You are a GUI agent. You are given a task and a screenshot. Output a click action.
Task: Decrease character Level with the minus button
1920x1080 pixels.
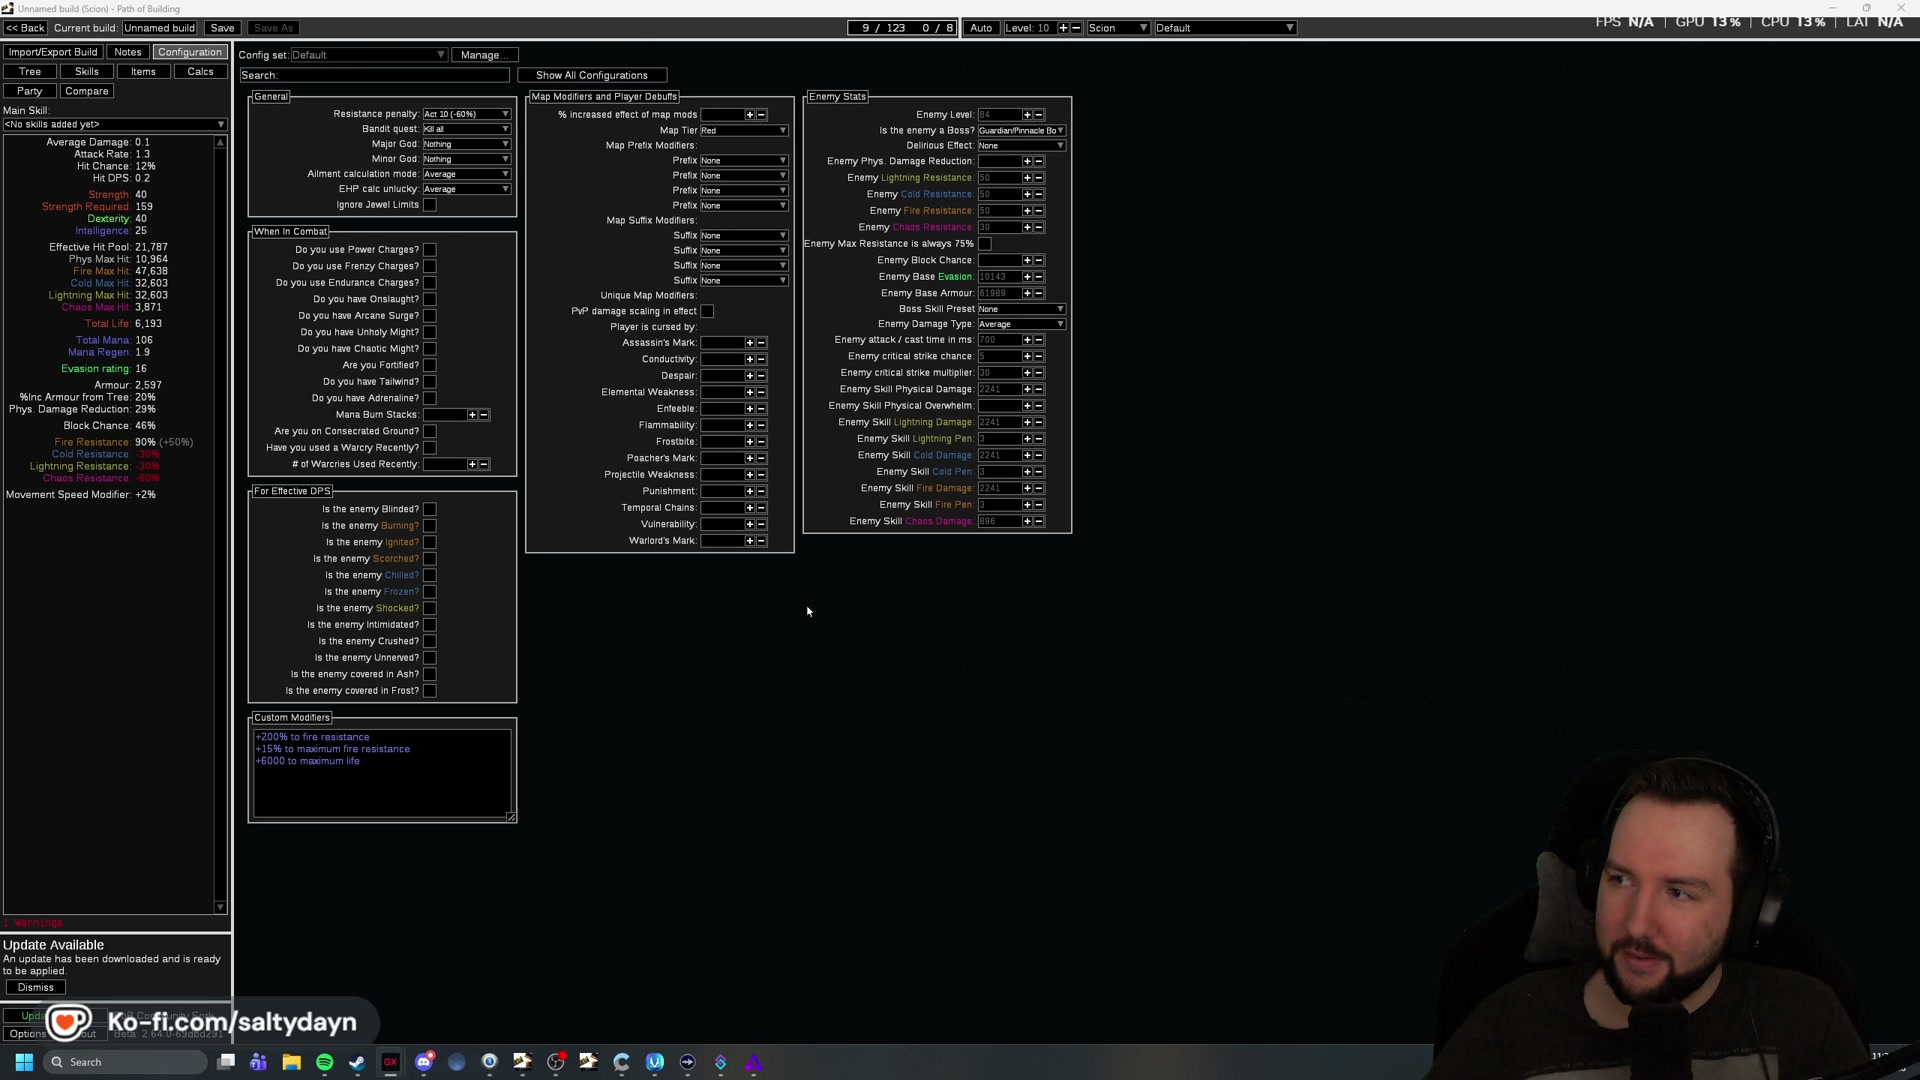tap(1076, 28)
